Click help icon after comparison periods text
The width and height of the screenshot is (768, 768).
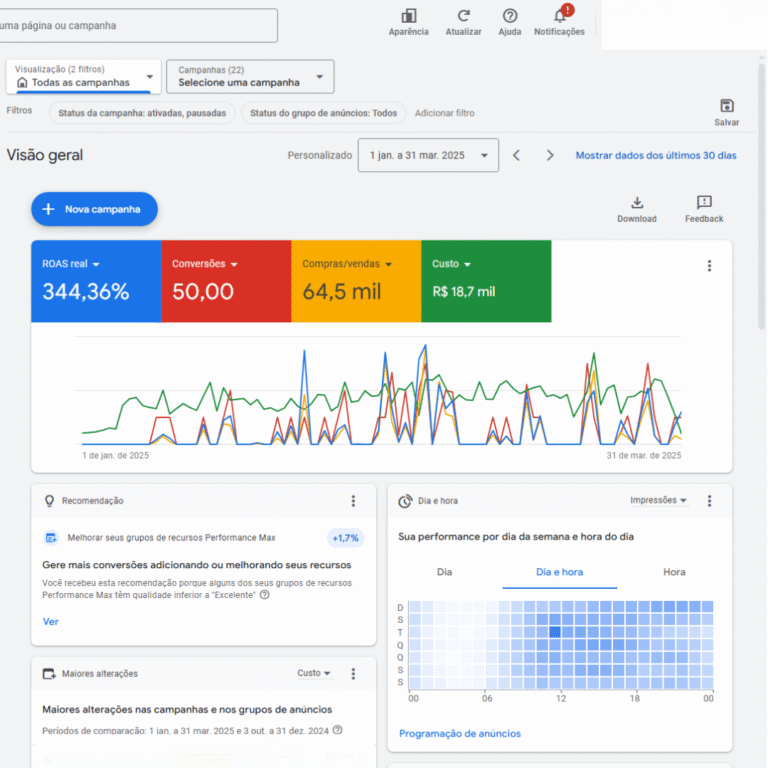click(x=337, y=730)
